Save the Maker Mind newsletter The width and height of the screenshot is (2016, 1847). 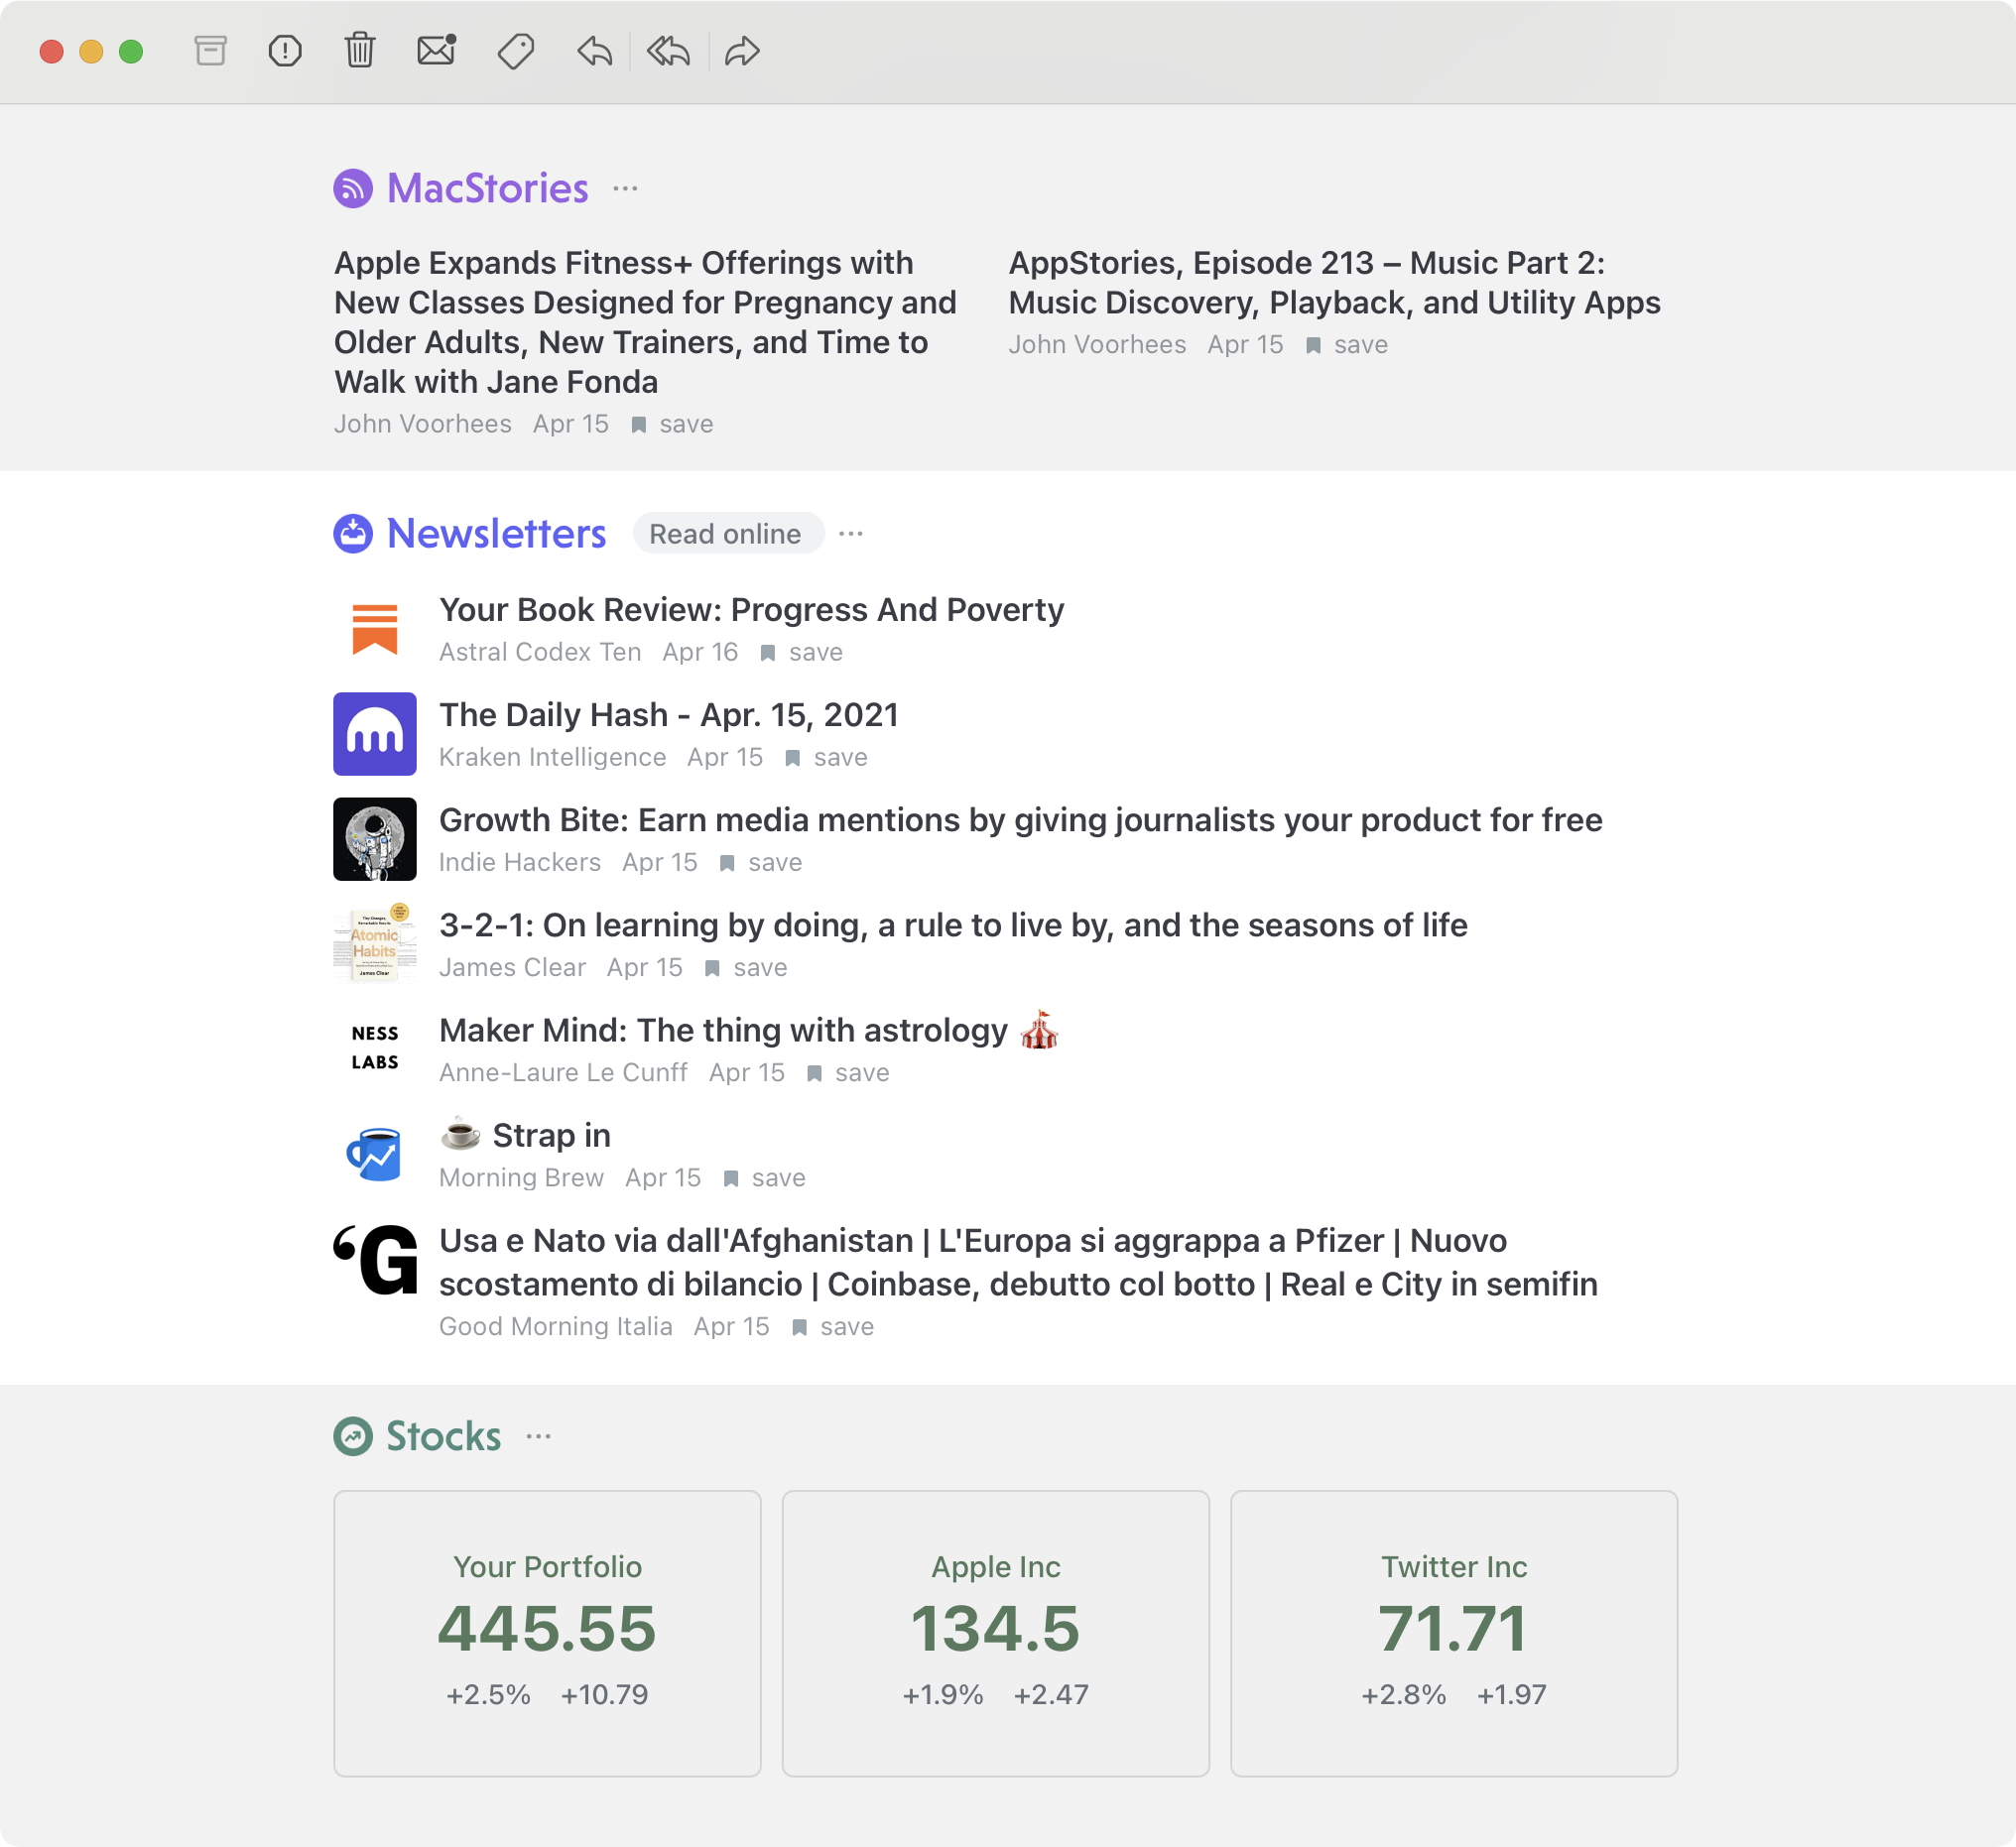tap(848, 1072)
